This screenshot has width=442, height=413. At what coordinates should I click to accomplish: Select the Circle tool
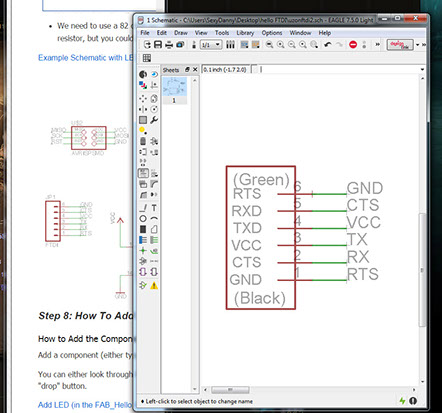(x=143, y=219)
